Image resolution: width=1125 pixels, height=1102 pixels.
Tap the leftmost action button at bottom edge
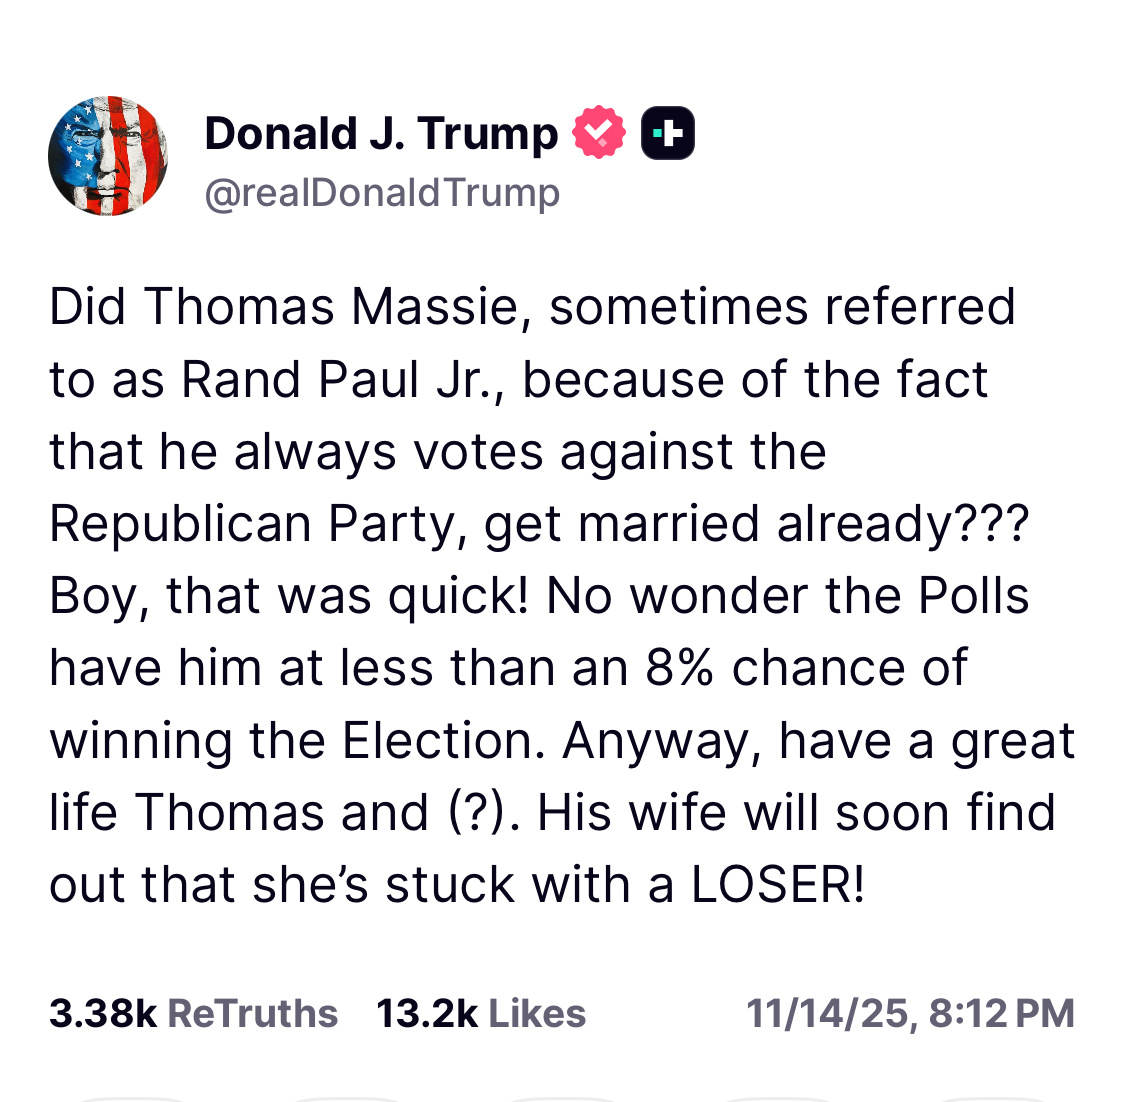pos(128,1098)
